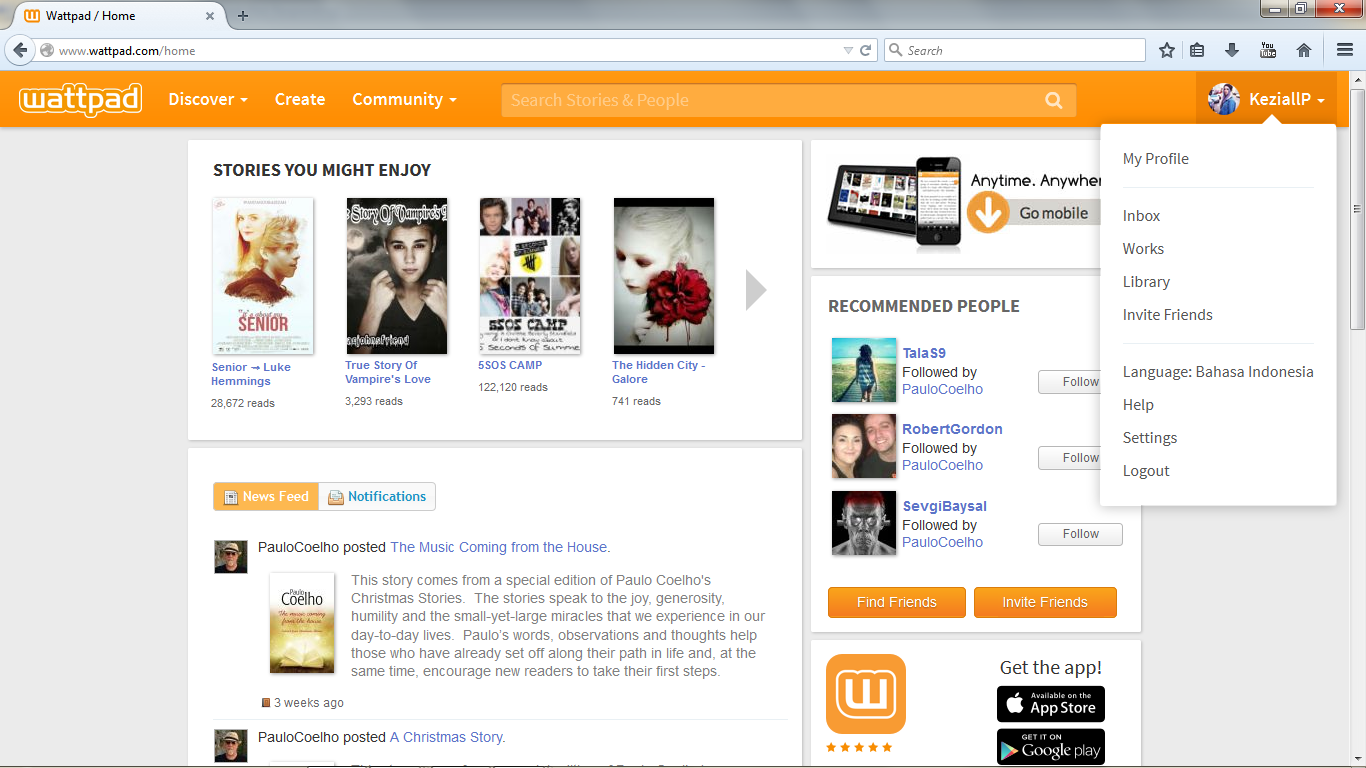Click PauloCoelho avatar on Music Coming post

[231, 557]
